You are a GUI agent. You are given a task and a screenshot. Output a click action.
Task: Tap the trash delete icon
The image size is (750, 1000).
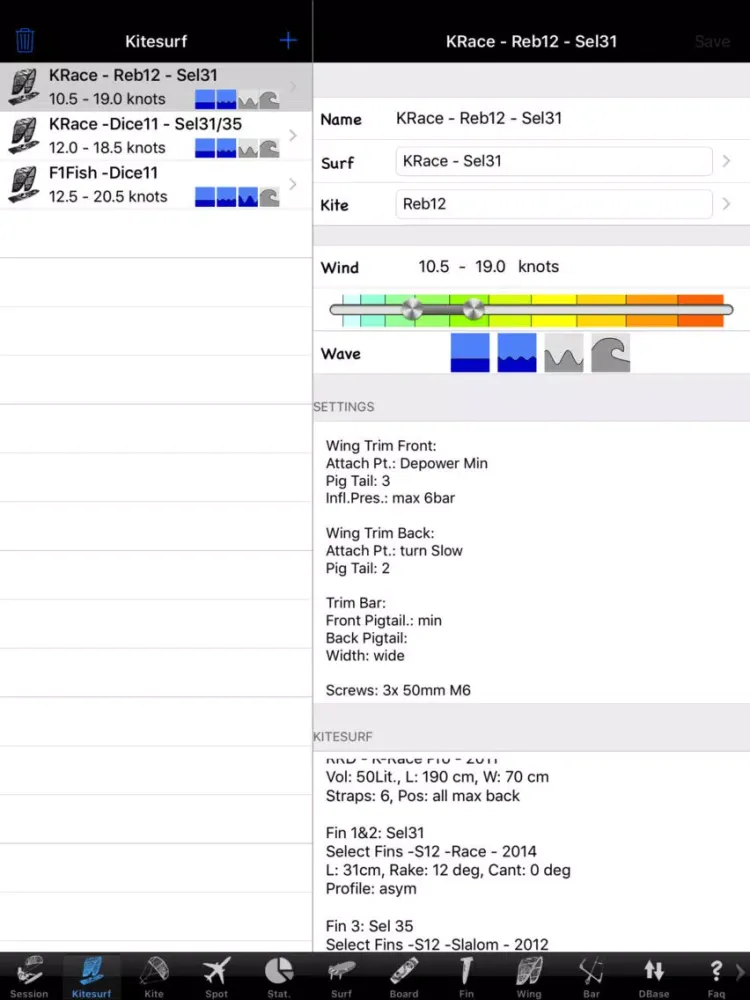[x=25, y=41]
